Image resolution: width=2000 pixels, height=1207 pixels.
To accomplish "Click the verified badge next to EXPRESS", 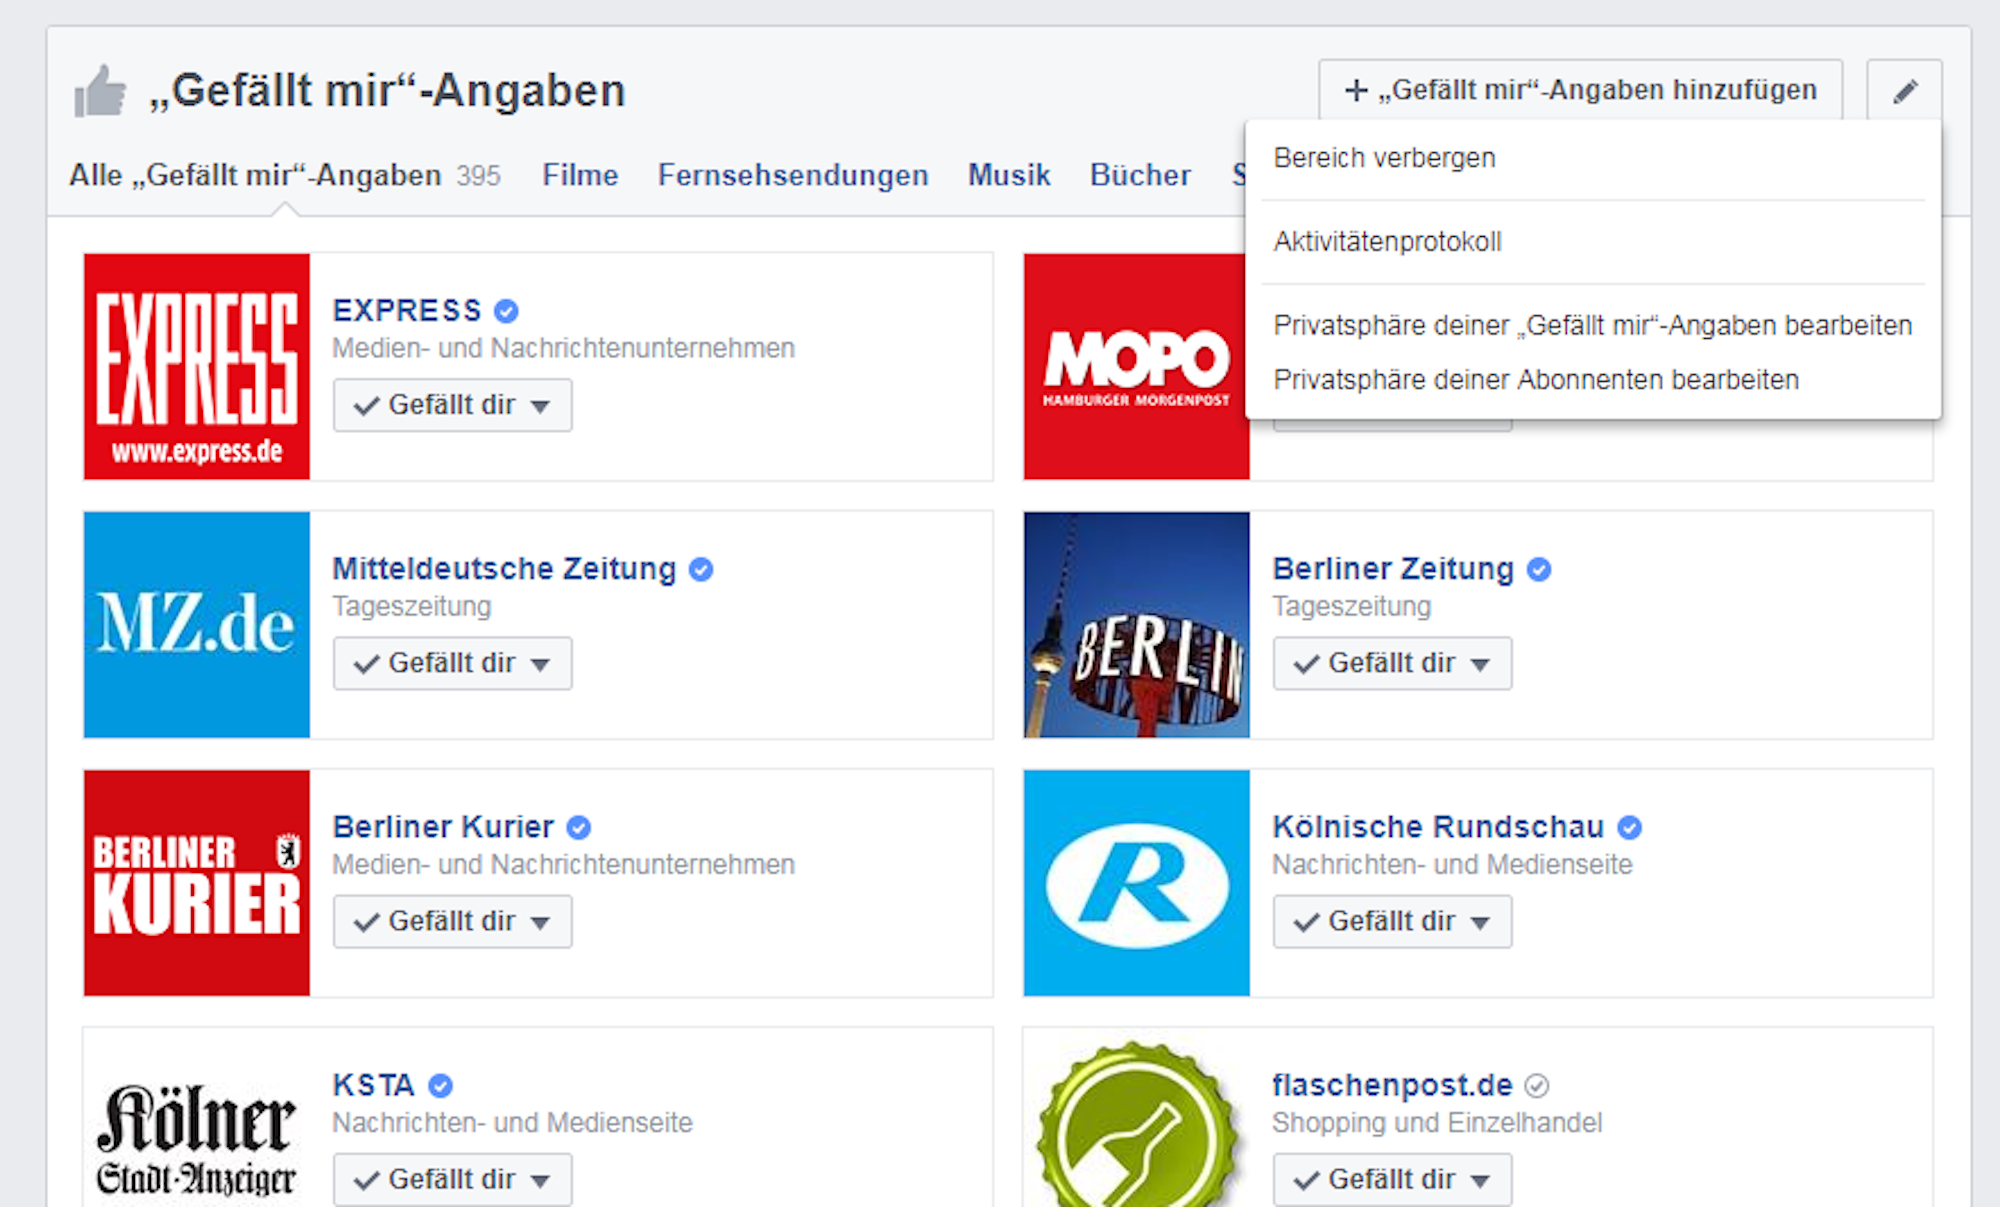I will [507, 310].
